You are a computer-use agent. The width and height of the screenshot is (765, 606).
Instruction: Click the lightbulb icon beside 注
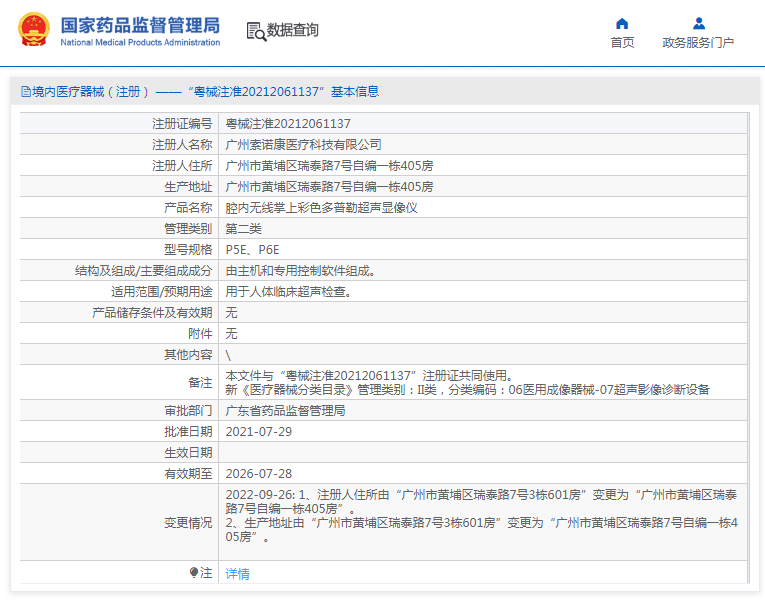194,573
